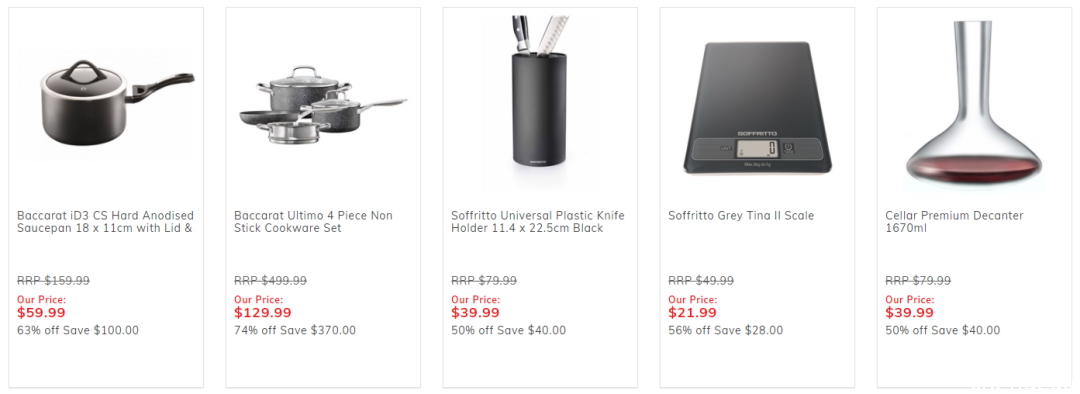Select the crossed-out RRP $499.99 text
1080x394 pixels.
pyautogui.click(x=271, y=281)
